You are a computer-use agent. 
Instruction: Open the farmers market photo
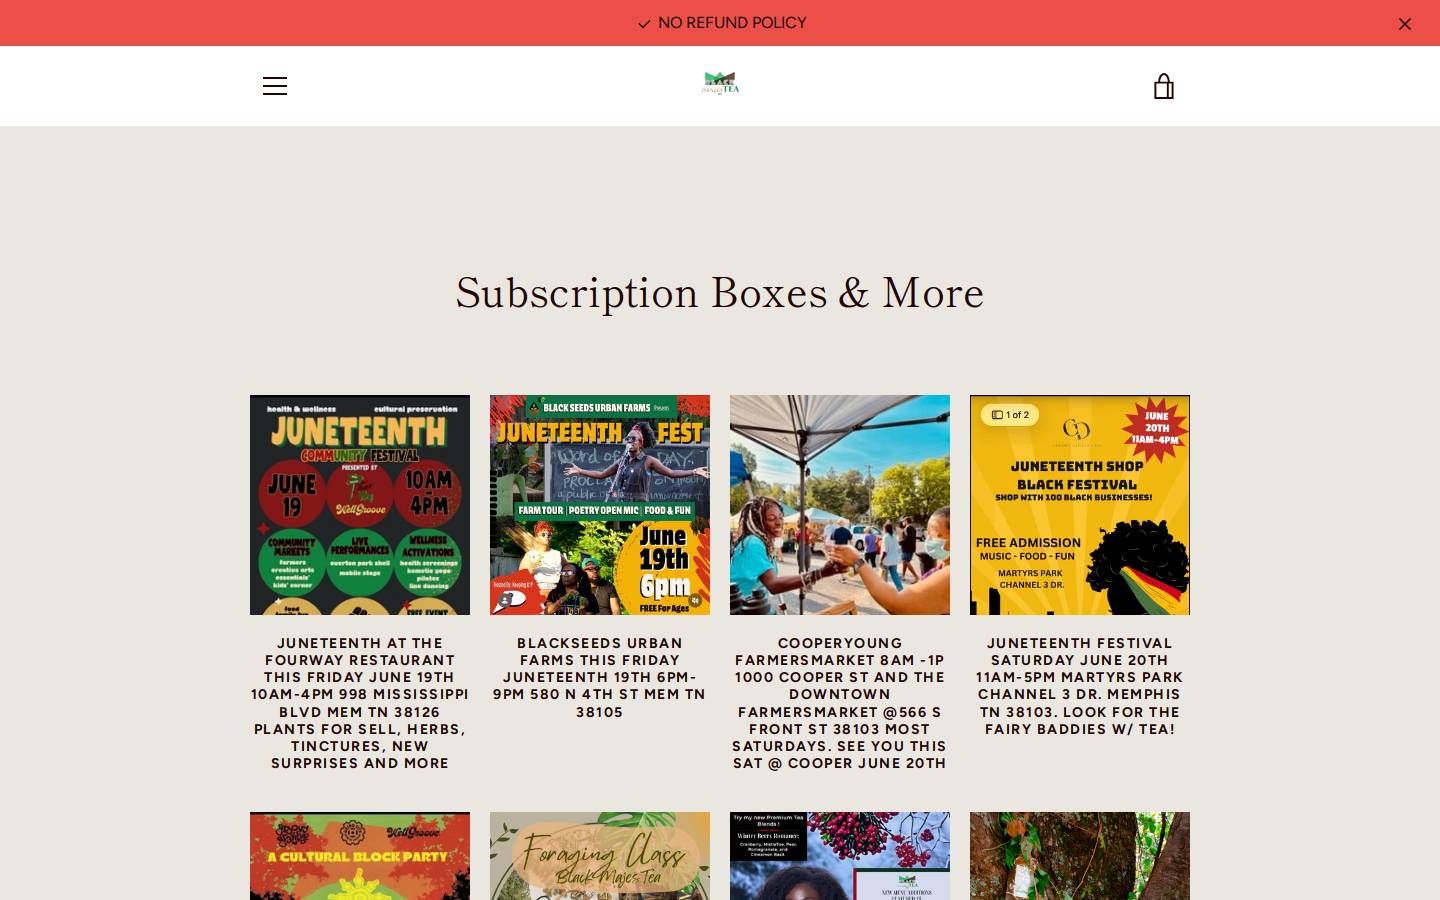[840, 505]
